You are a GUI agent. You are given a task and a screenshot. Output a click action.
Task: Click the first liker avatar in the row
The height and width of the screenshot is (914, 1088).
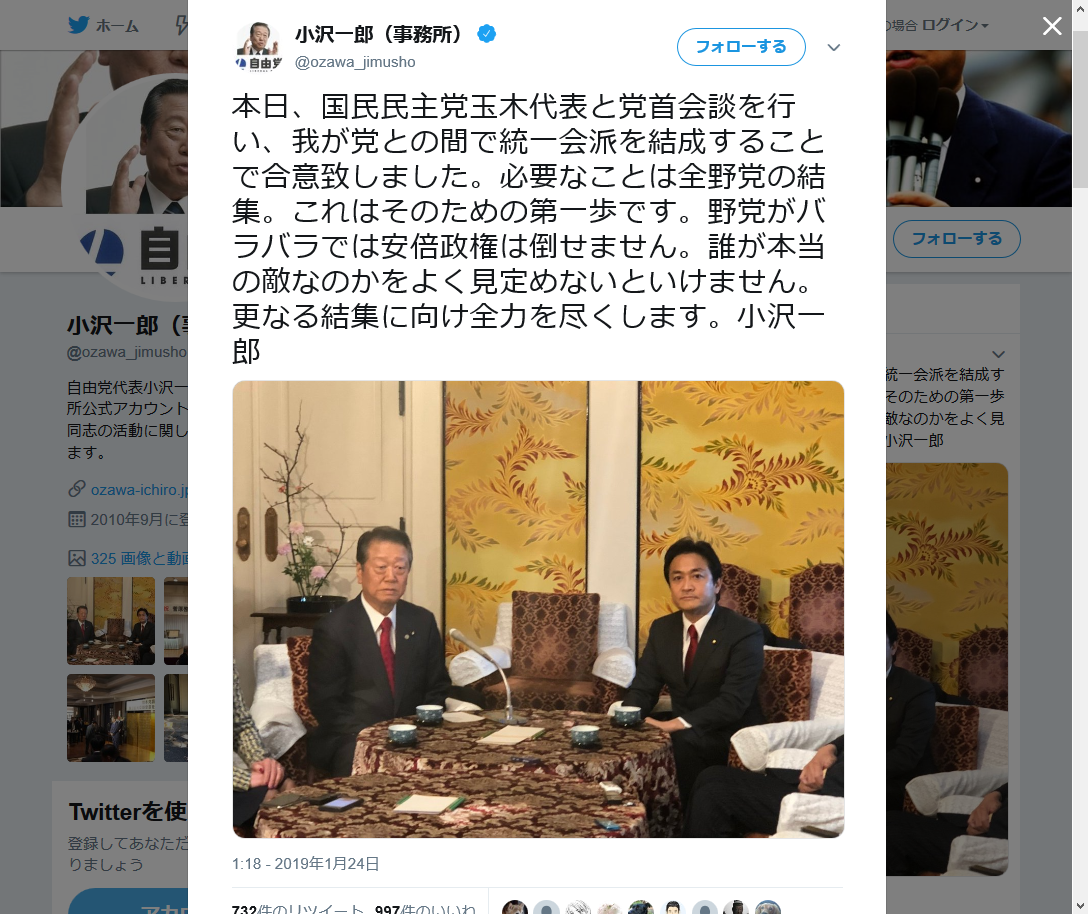pyautogui.click(x=514, y=908)
